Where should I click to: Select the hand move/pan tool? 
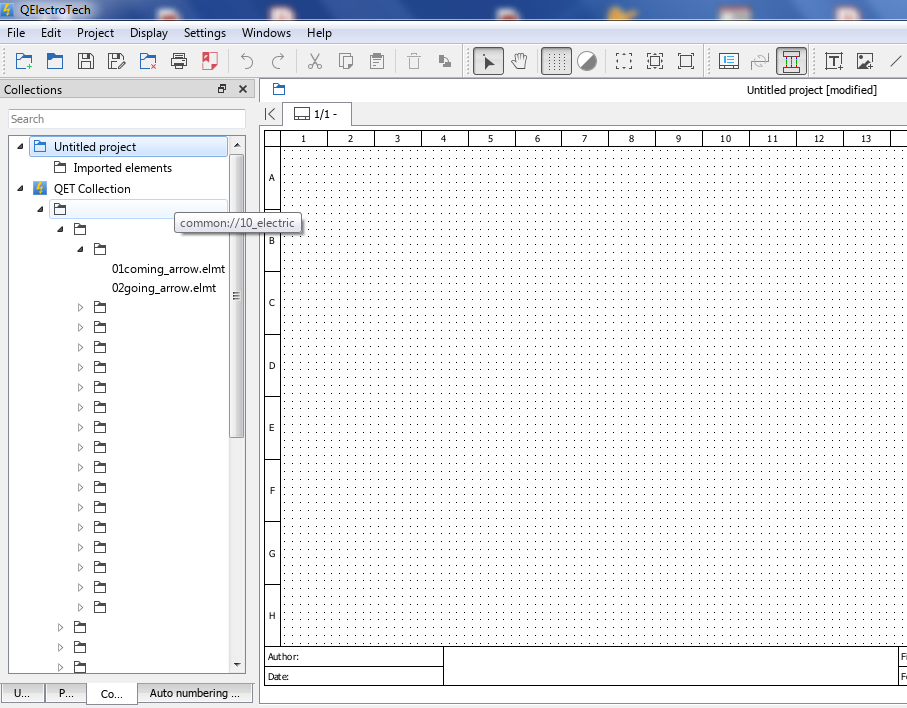[519, 61]
